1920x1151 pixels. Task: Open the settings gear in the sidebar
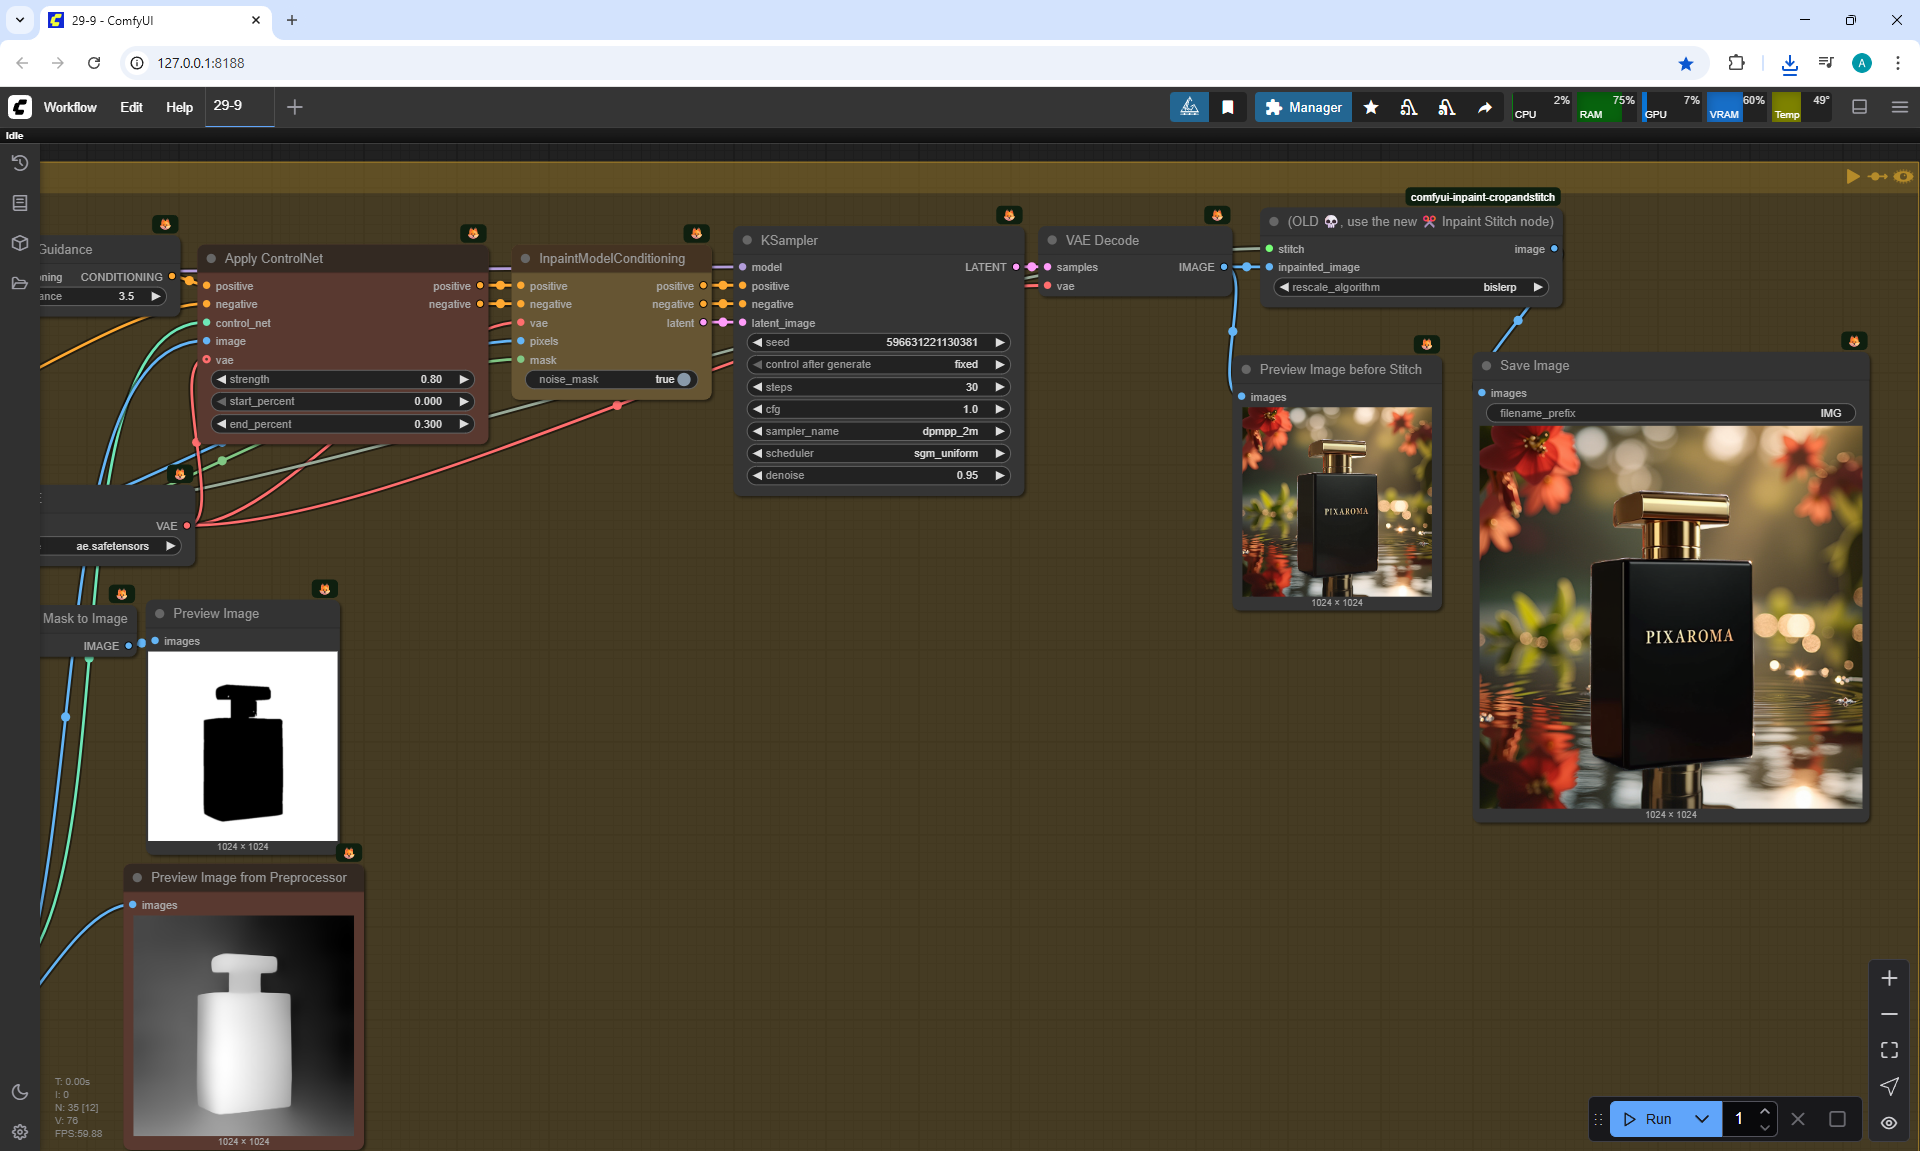point(19,1132)
